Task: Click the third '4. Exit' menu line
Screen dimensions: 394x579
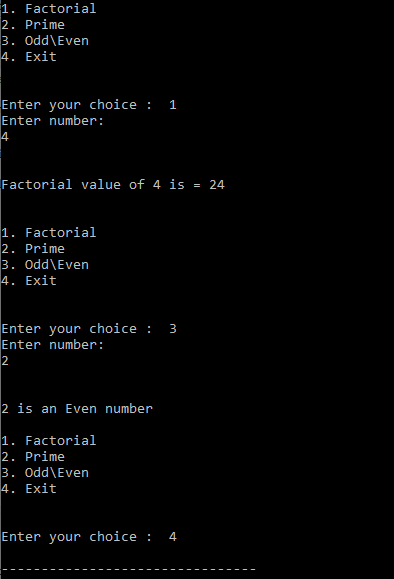Action: tap(29, 489)
